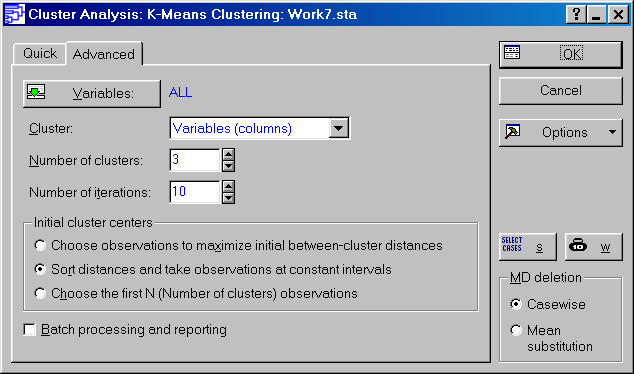Select maximize initial between-cluster distances option

click(x=40, y=245)
